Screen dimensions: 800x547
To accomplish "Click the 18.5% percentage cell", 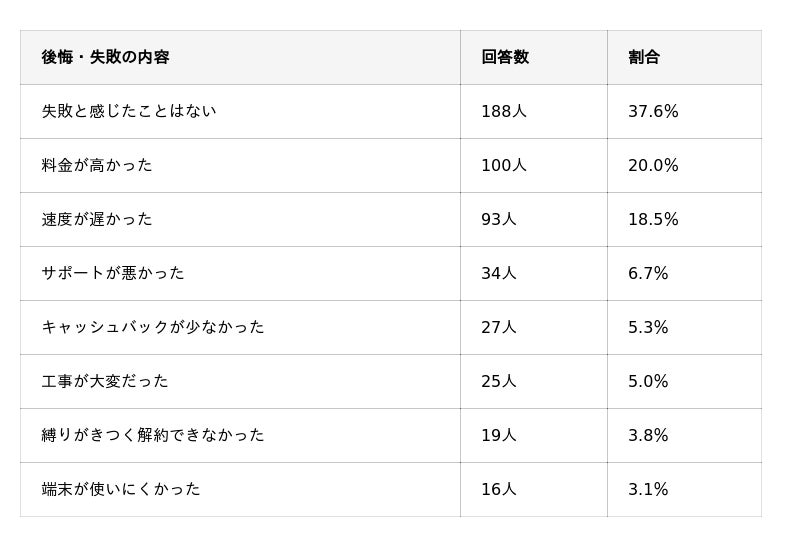I will (653, 220).
